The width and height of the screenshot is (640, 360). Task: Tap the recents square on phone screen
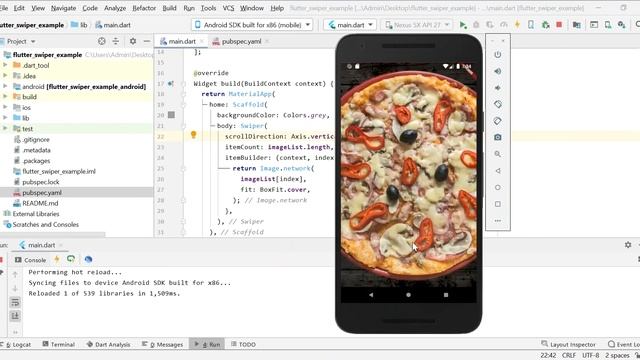446,295
